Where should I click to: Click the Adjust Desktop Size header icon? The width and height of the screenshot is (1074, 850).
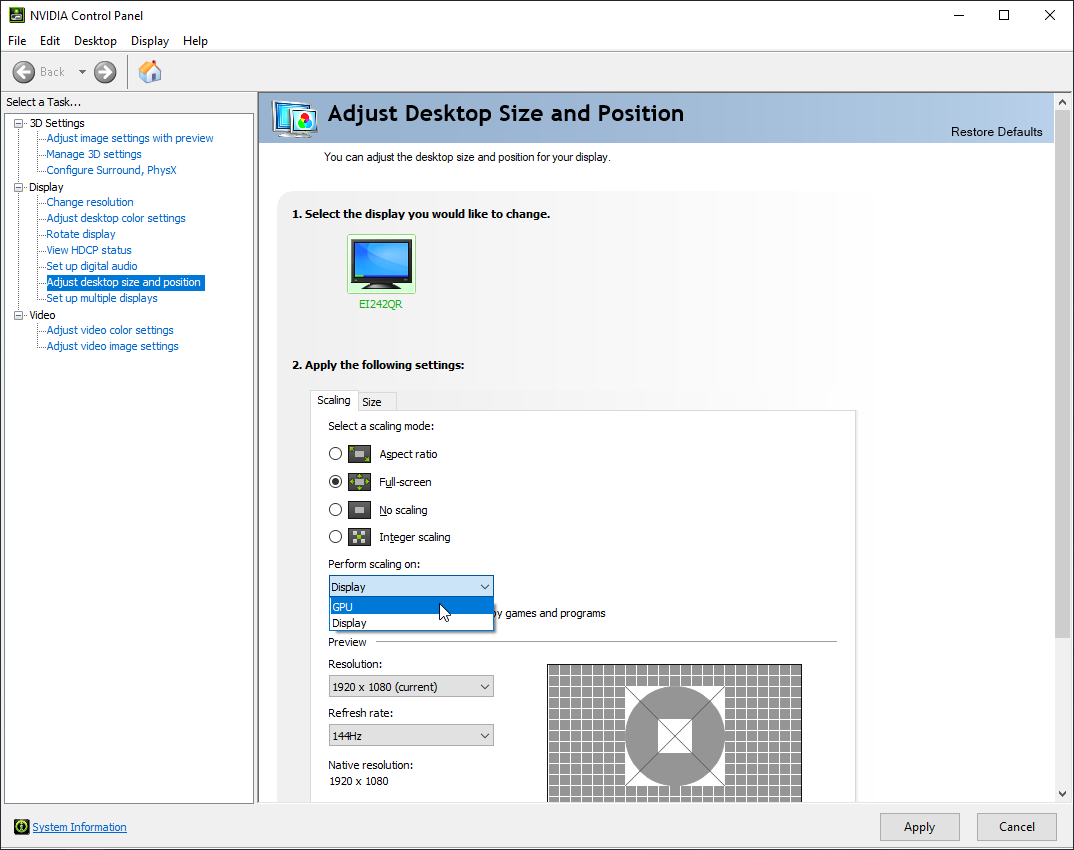point(295,118)
